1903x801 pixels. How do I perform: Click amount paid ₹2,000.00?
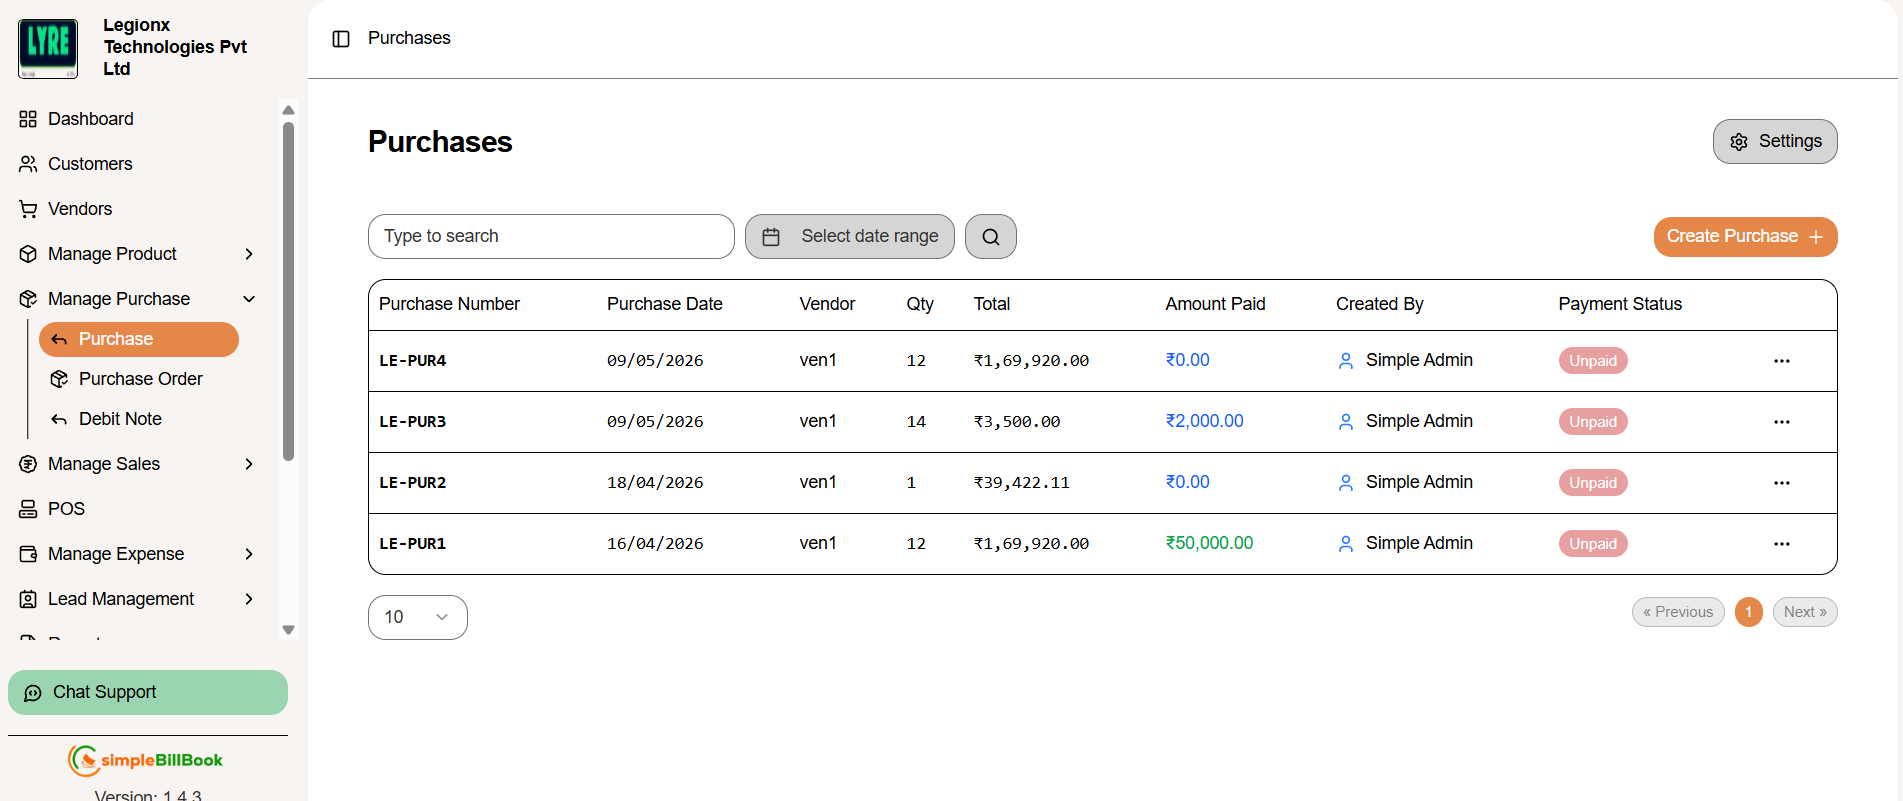1205,421
